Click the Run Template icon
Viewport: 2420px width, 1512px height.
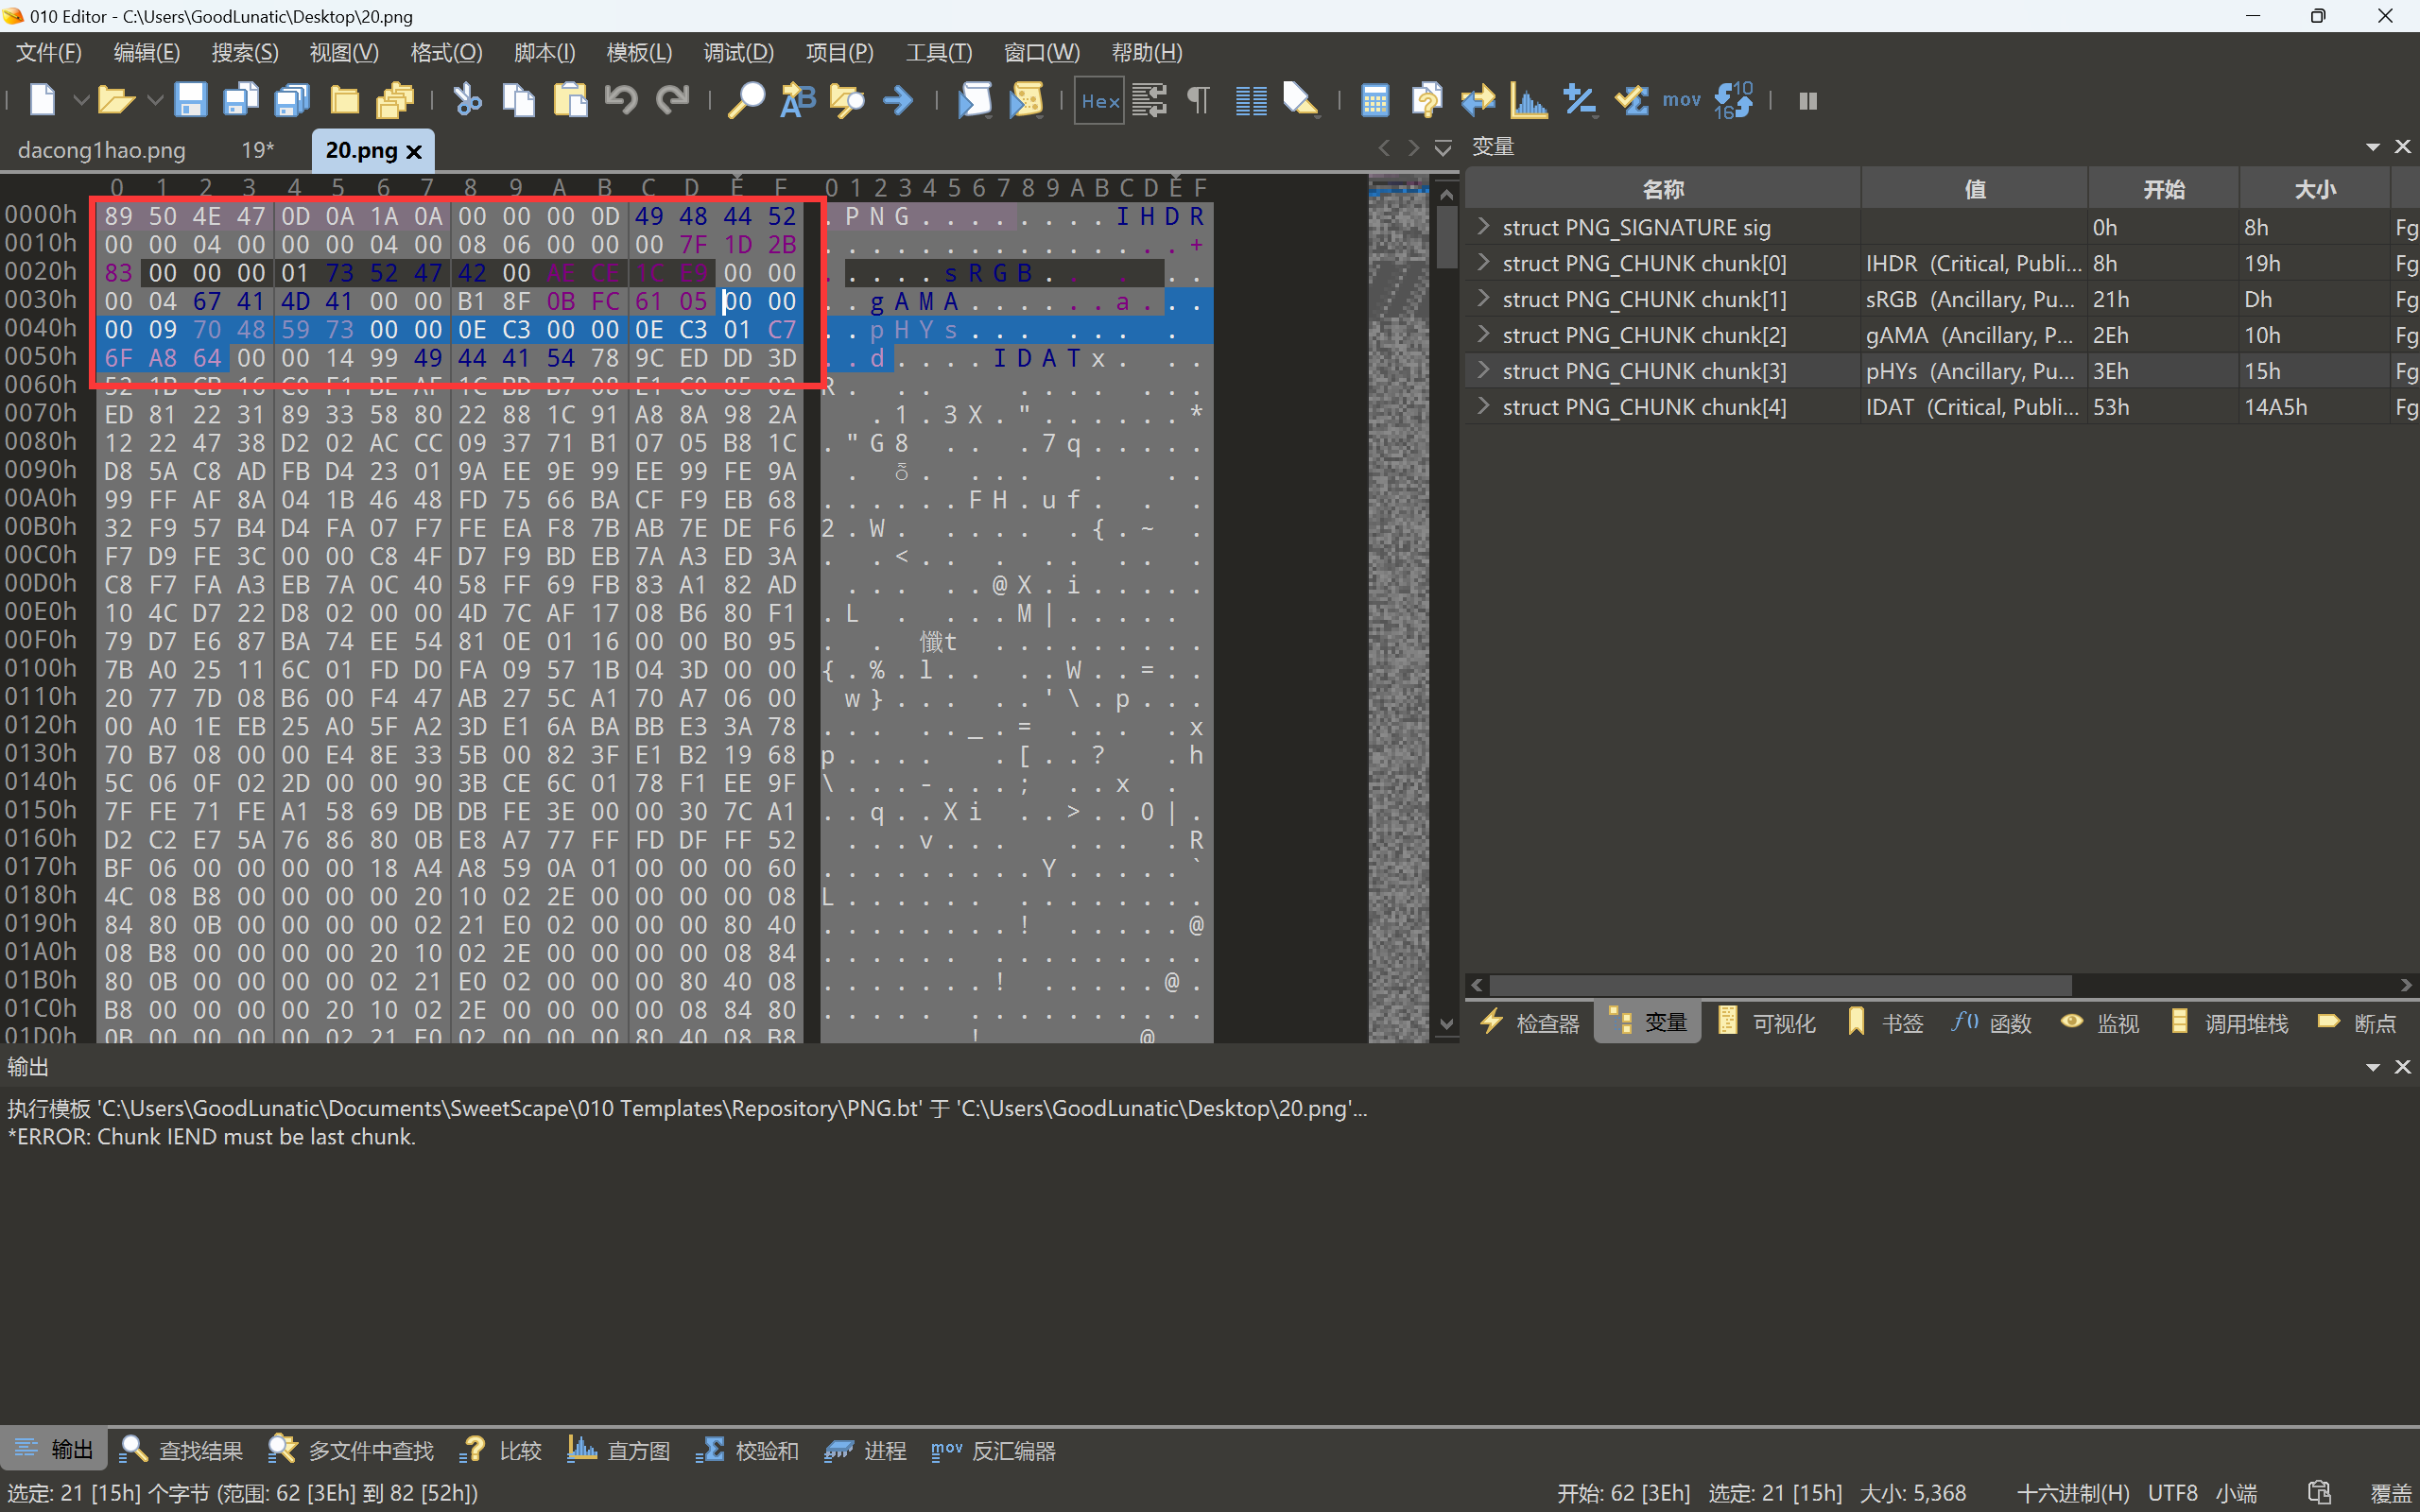[x=1026, y=100]
